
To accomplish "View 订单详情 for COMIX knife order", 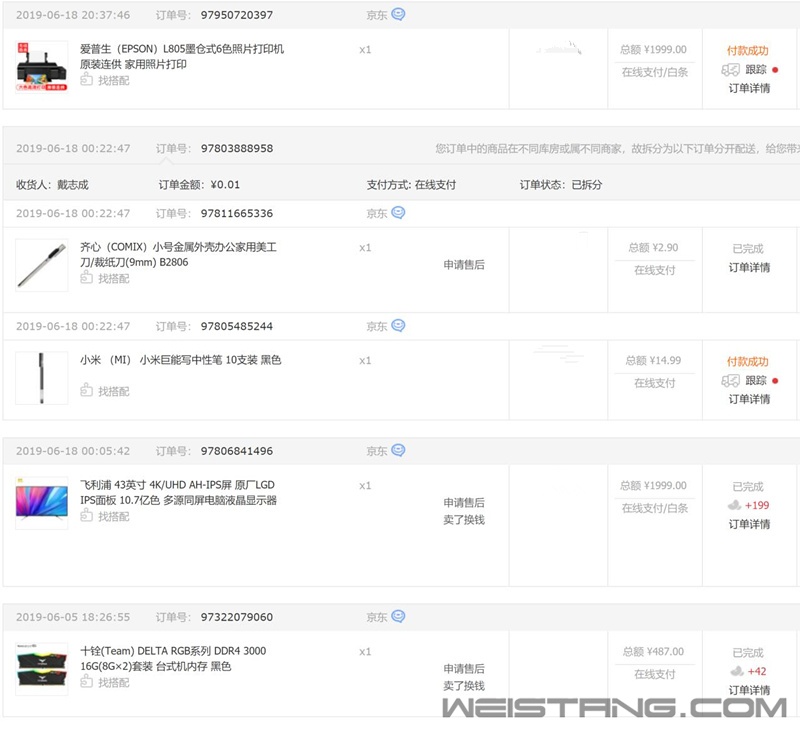I will 749,267.
